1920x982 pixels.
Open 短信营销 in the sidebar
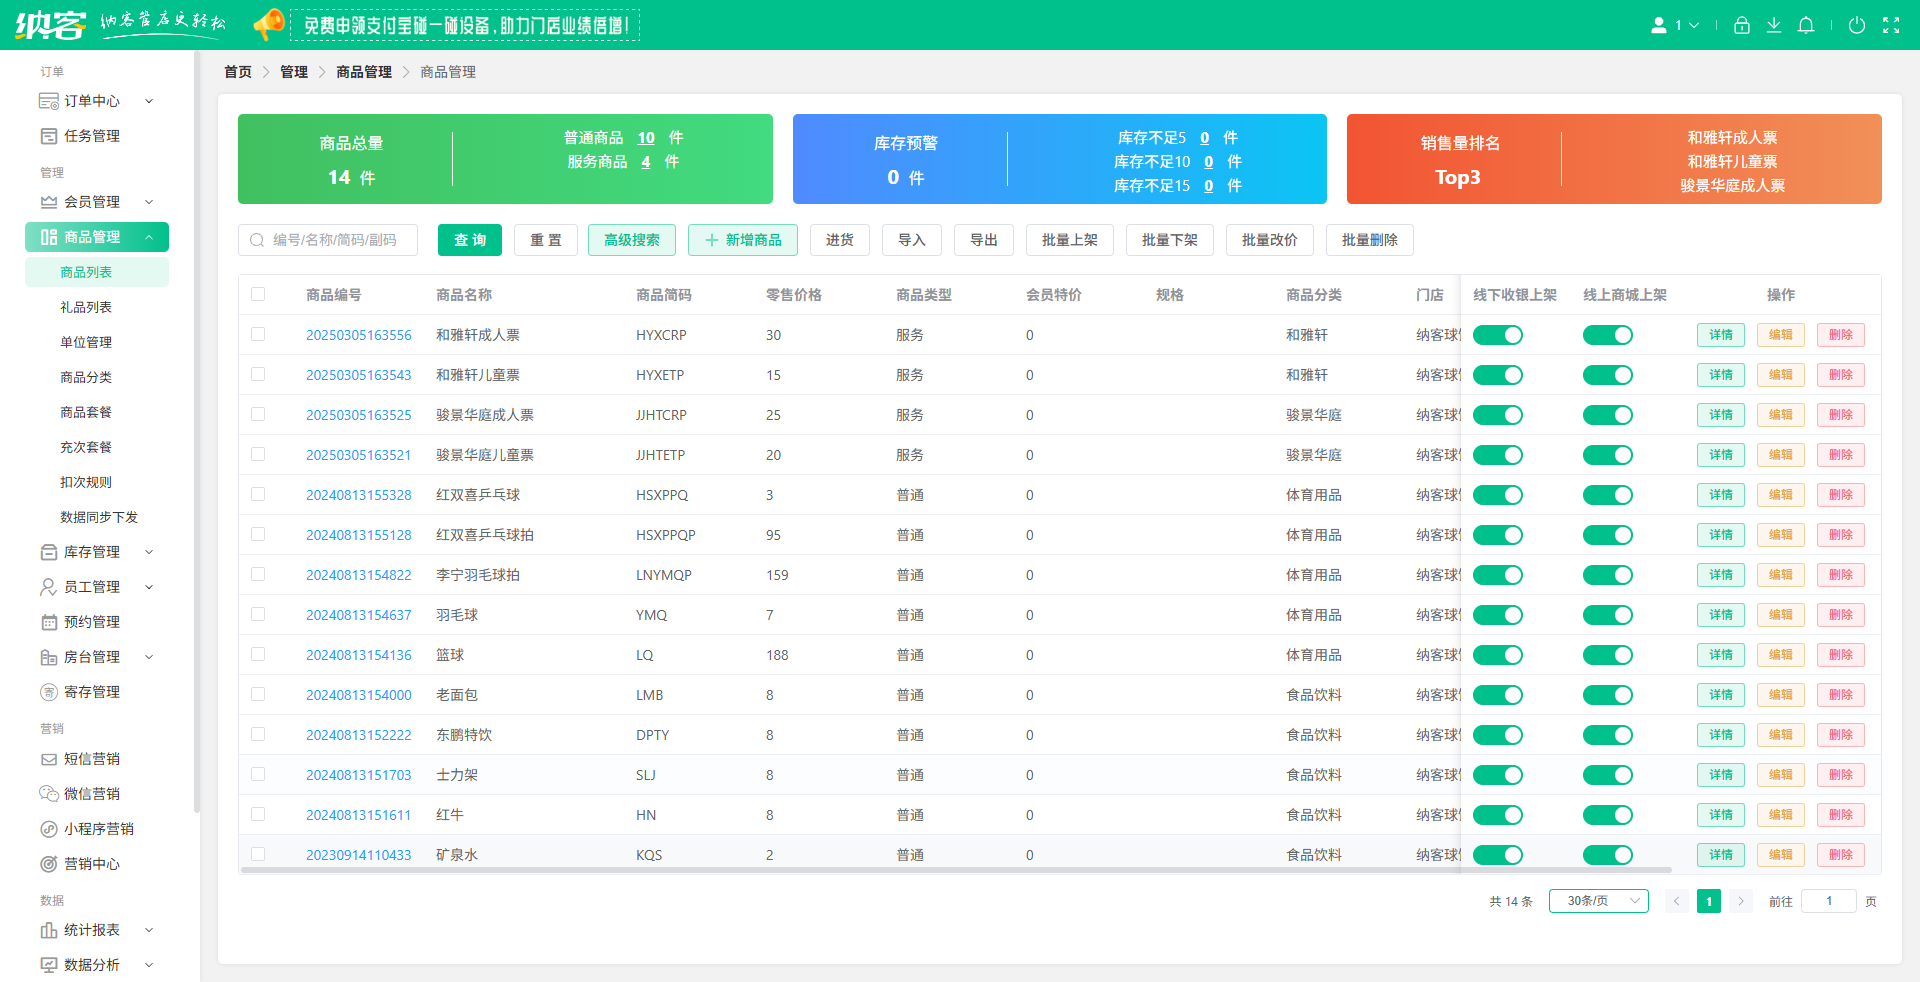(92, 759)
